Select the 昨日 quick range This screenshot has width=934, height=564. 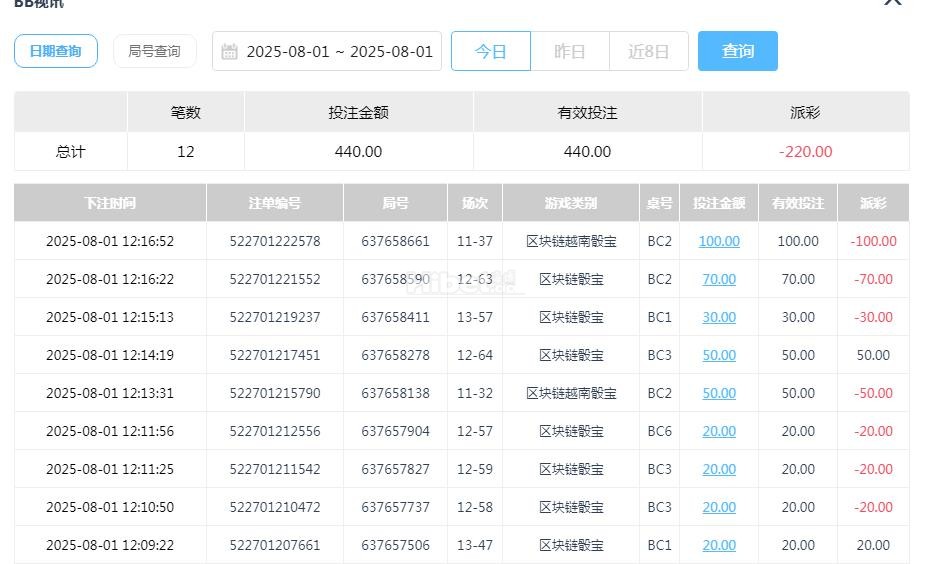pyautogui.click(x=569, y=51)
